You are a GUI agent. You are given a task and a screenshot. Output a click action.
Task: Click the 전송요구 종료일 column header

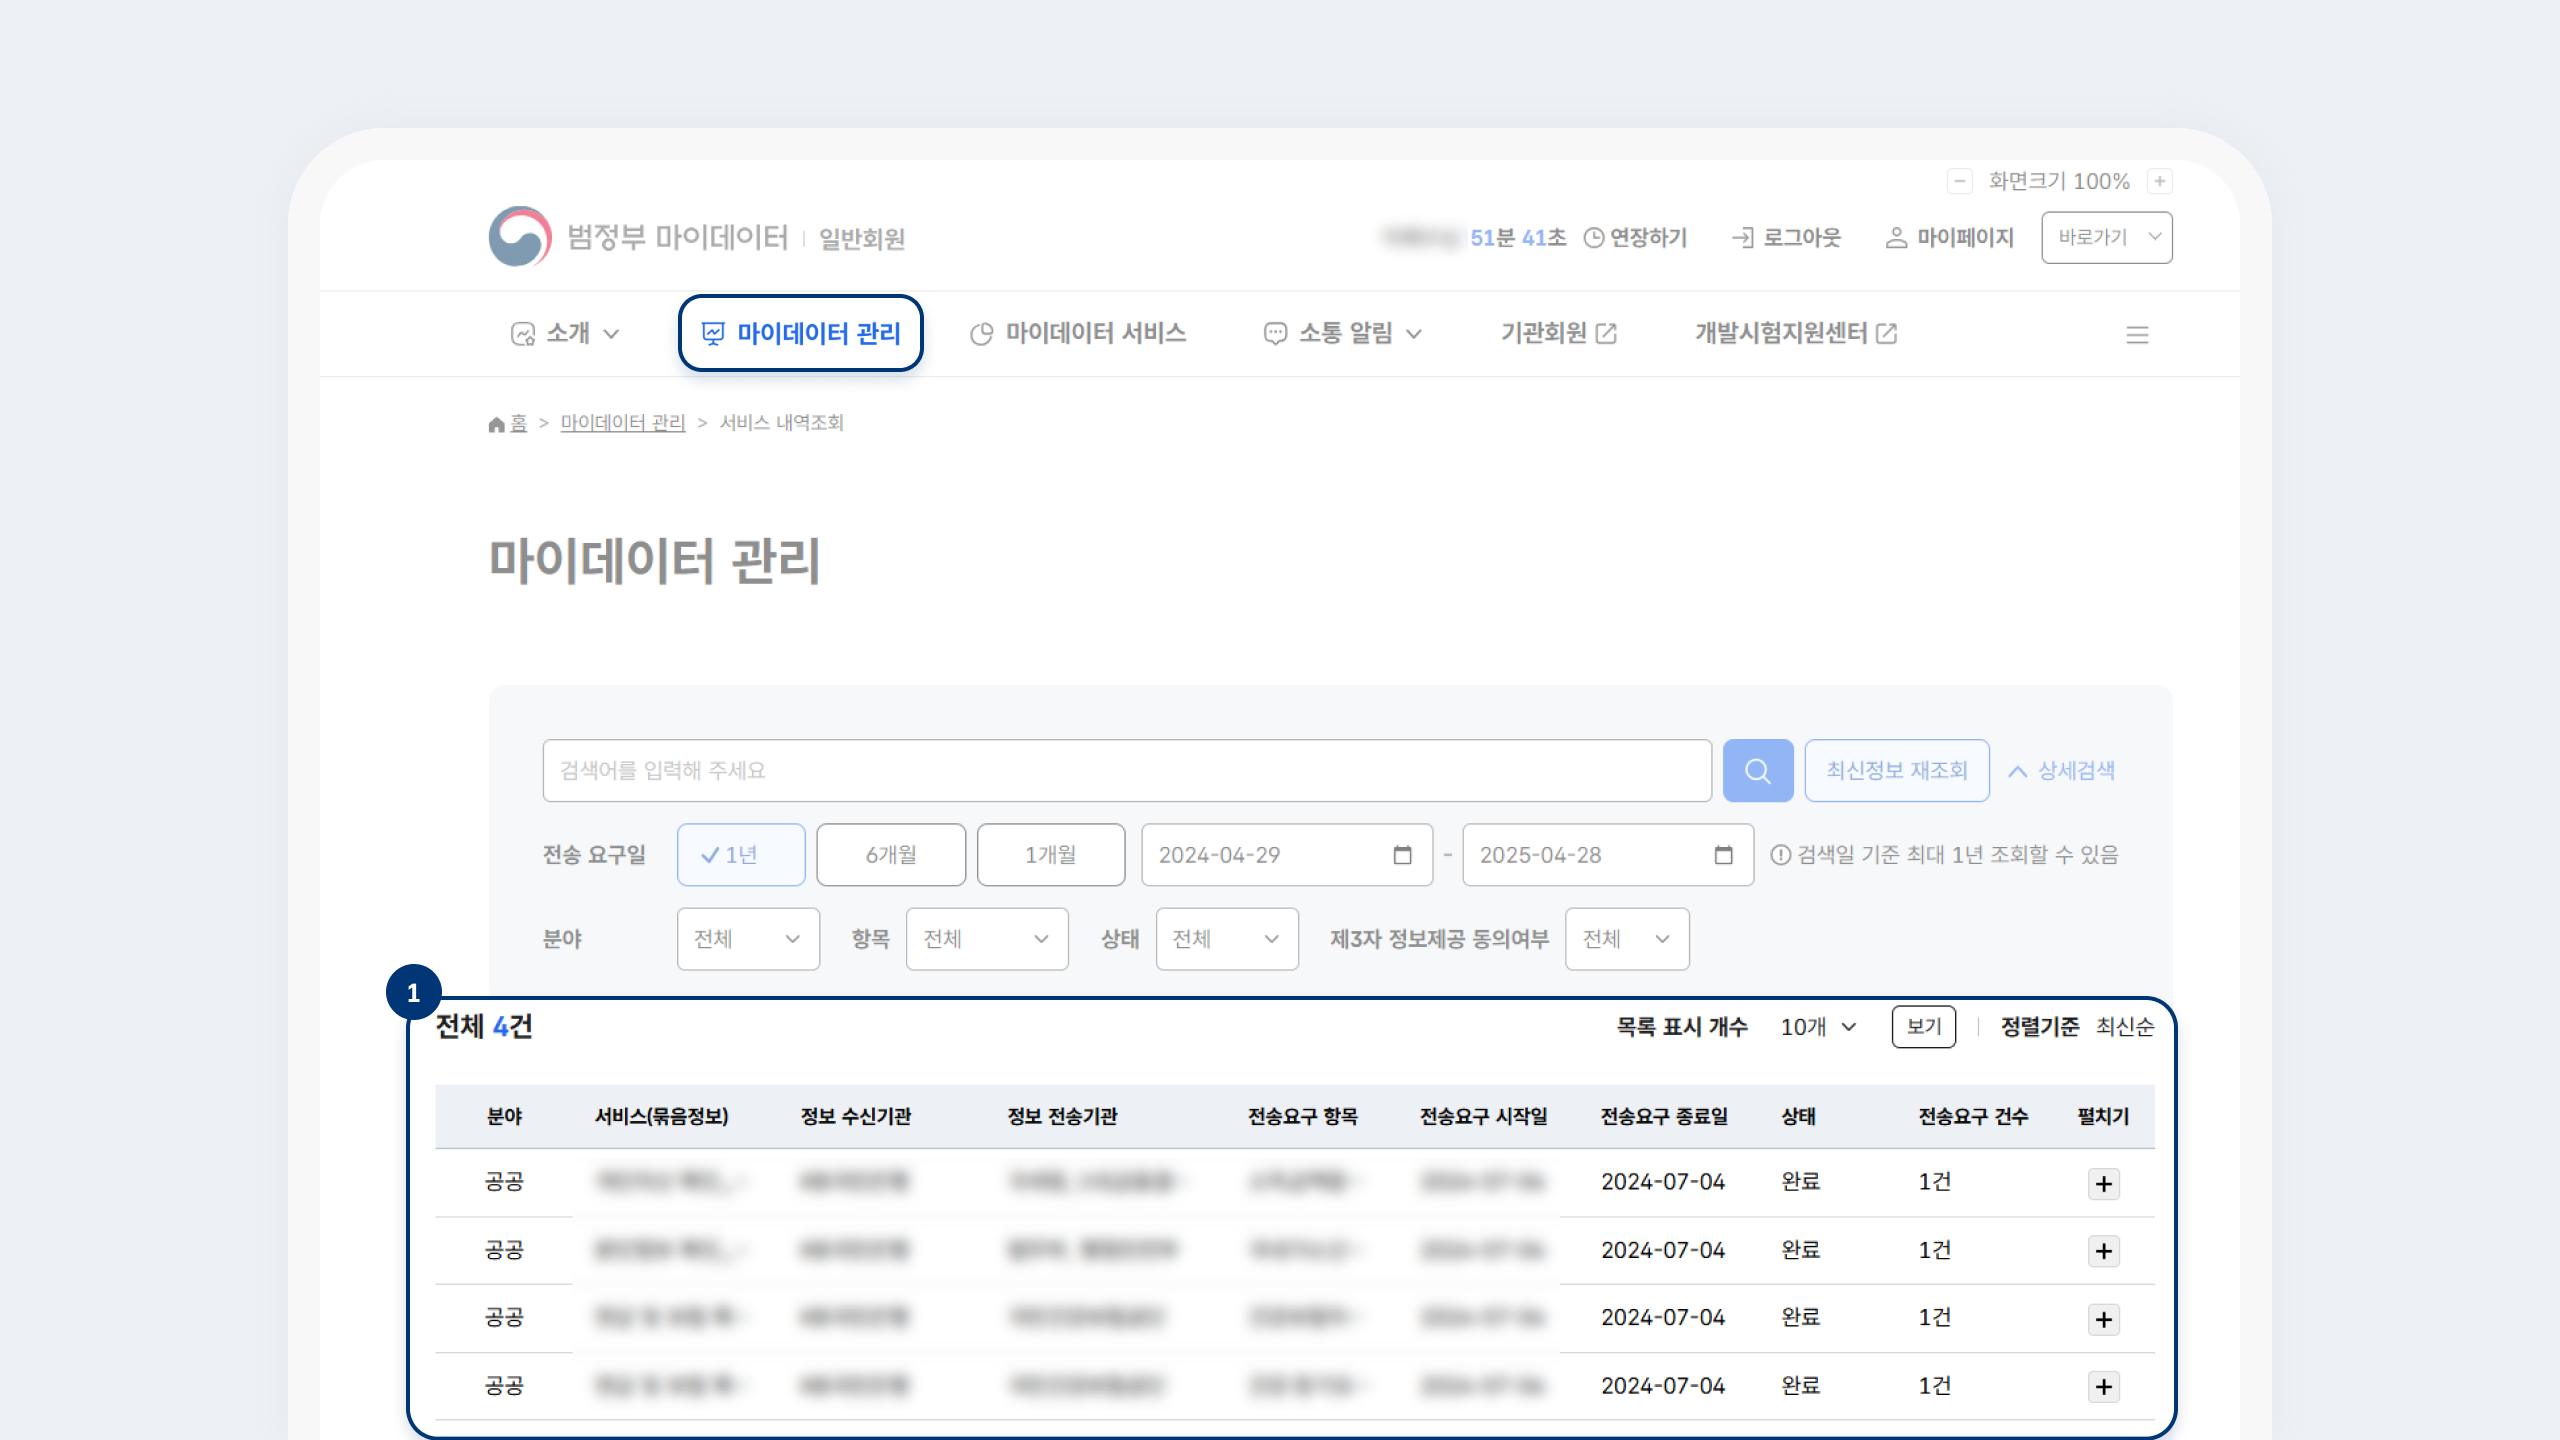coord(1664,1117)
